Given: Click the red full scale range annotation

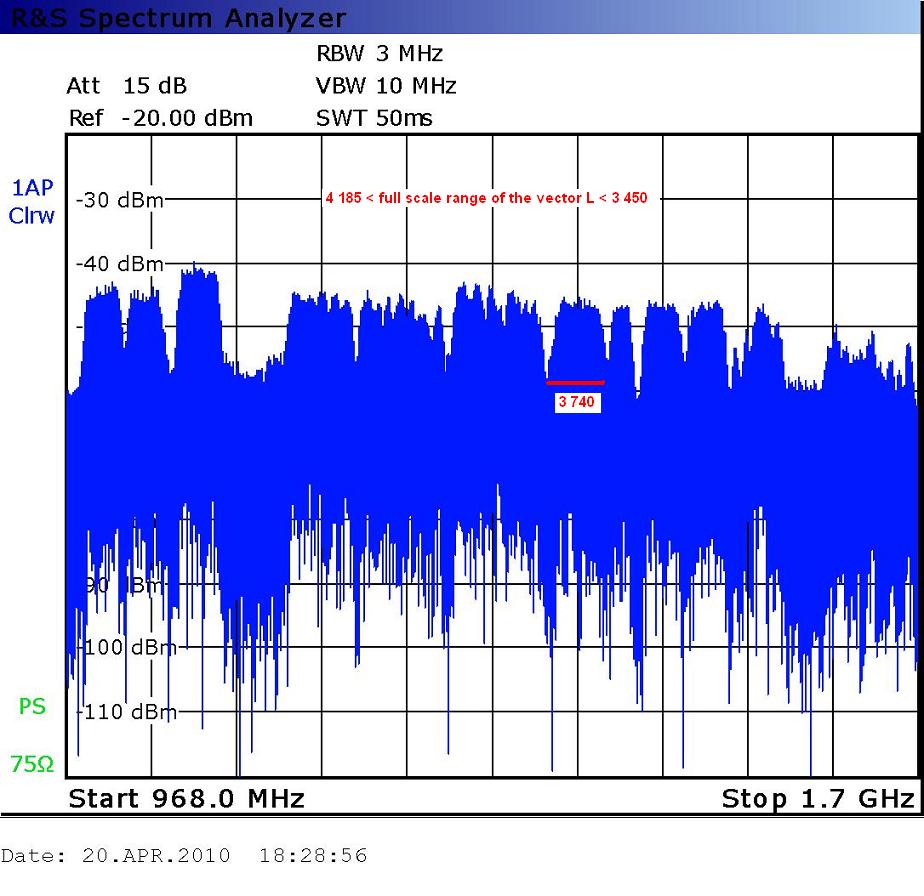Looking at the screenshot, I should [x=486, y=198].
